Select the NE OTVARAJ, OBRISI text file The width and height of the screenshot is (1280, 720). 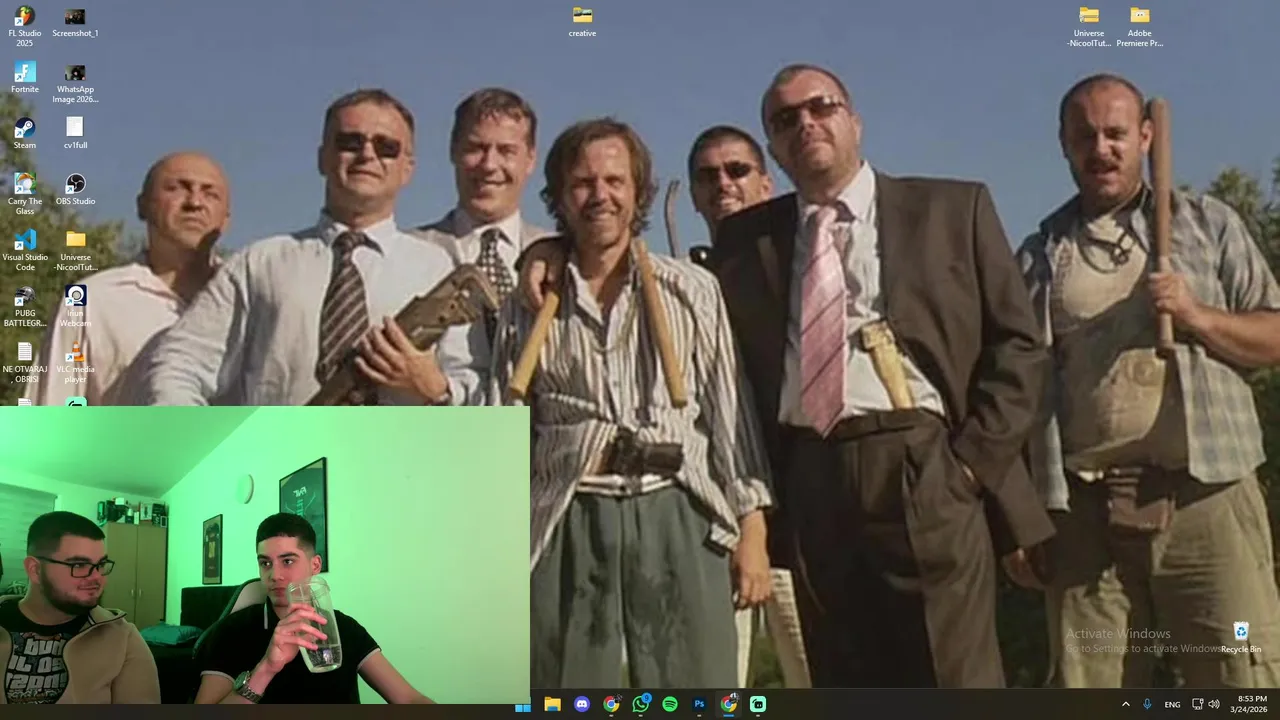click(24, 363)
